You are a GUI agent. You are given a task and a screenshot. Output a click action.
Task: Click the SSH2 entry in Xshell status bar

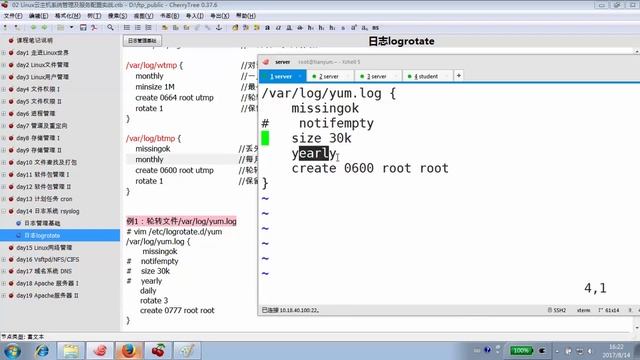tap(557, 311)
